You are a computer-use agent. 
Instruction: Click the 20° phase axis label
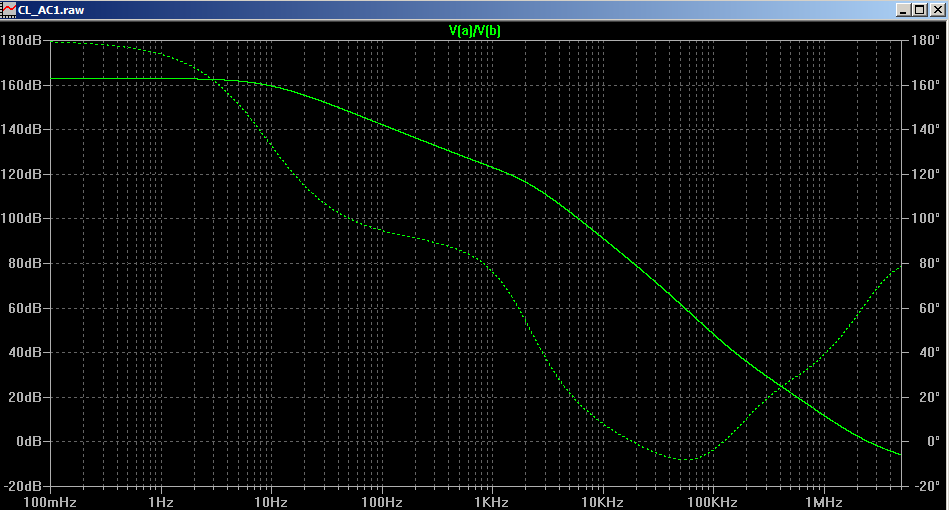tap(929, 397)
